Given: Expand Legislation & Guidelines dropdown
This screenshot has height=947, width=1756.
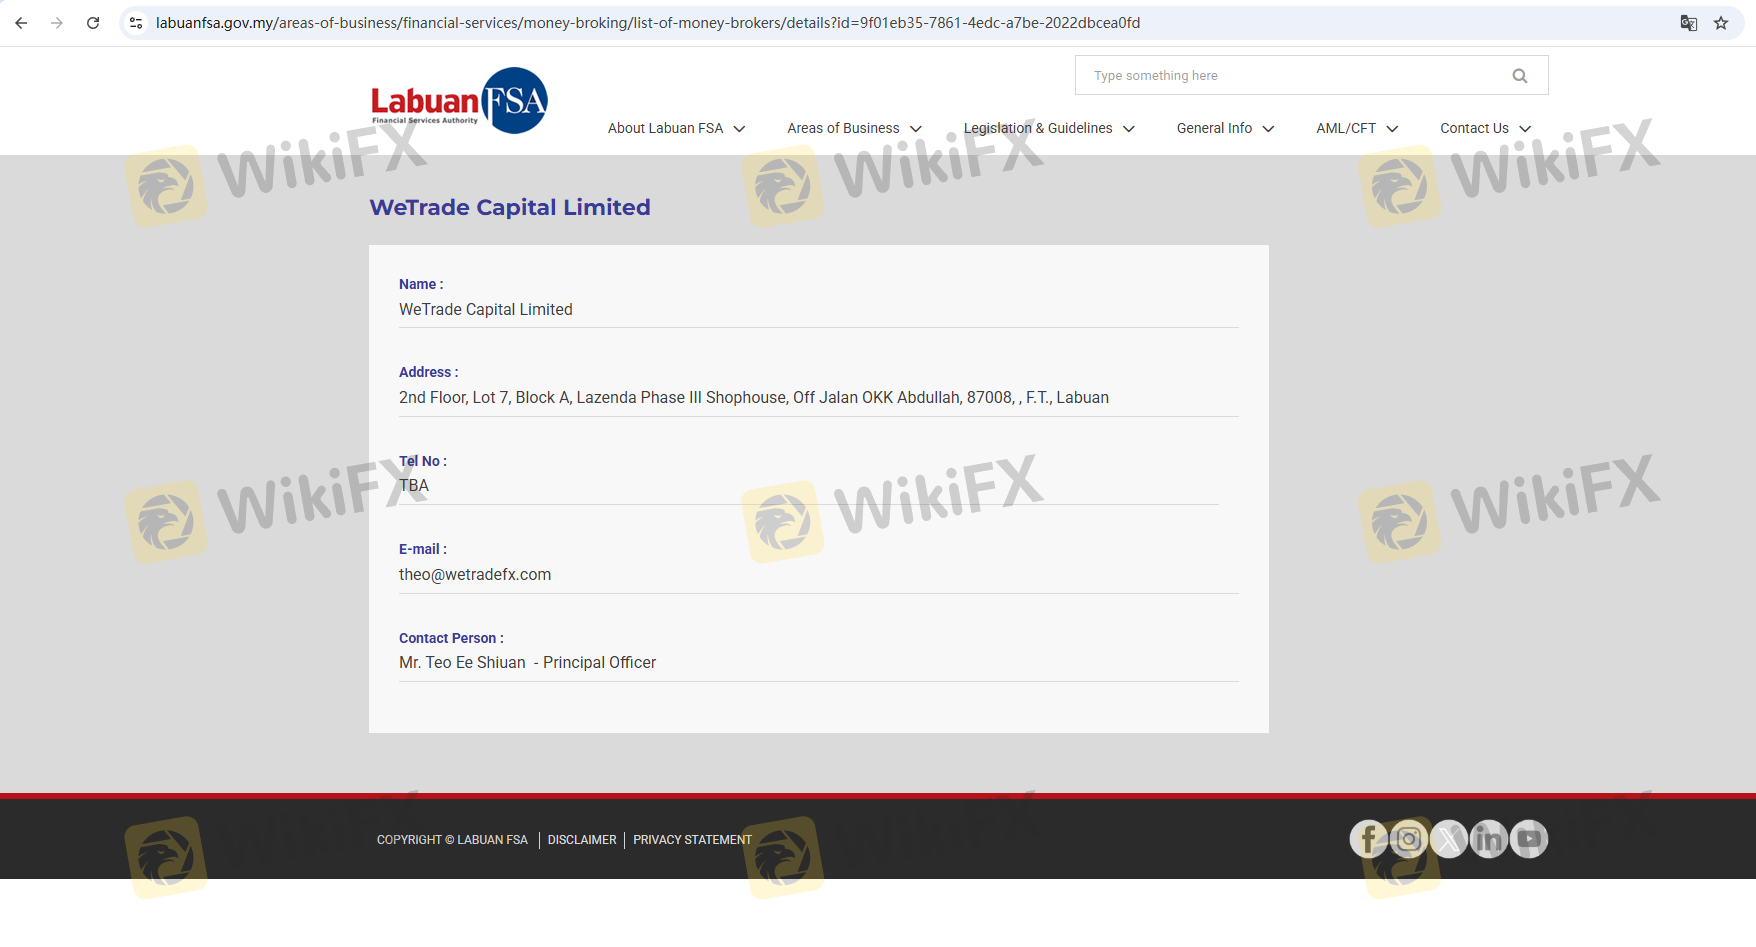Looking at the screenshot, I should click(x=1048, y=129).
